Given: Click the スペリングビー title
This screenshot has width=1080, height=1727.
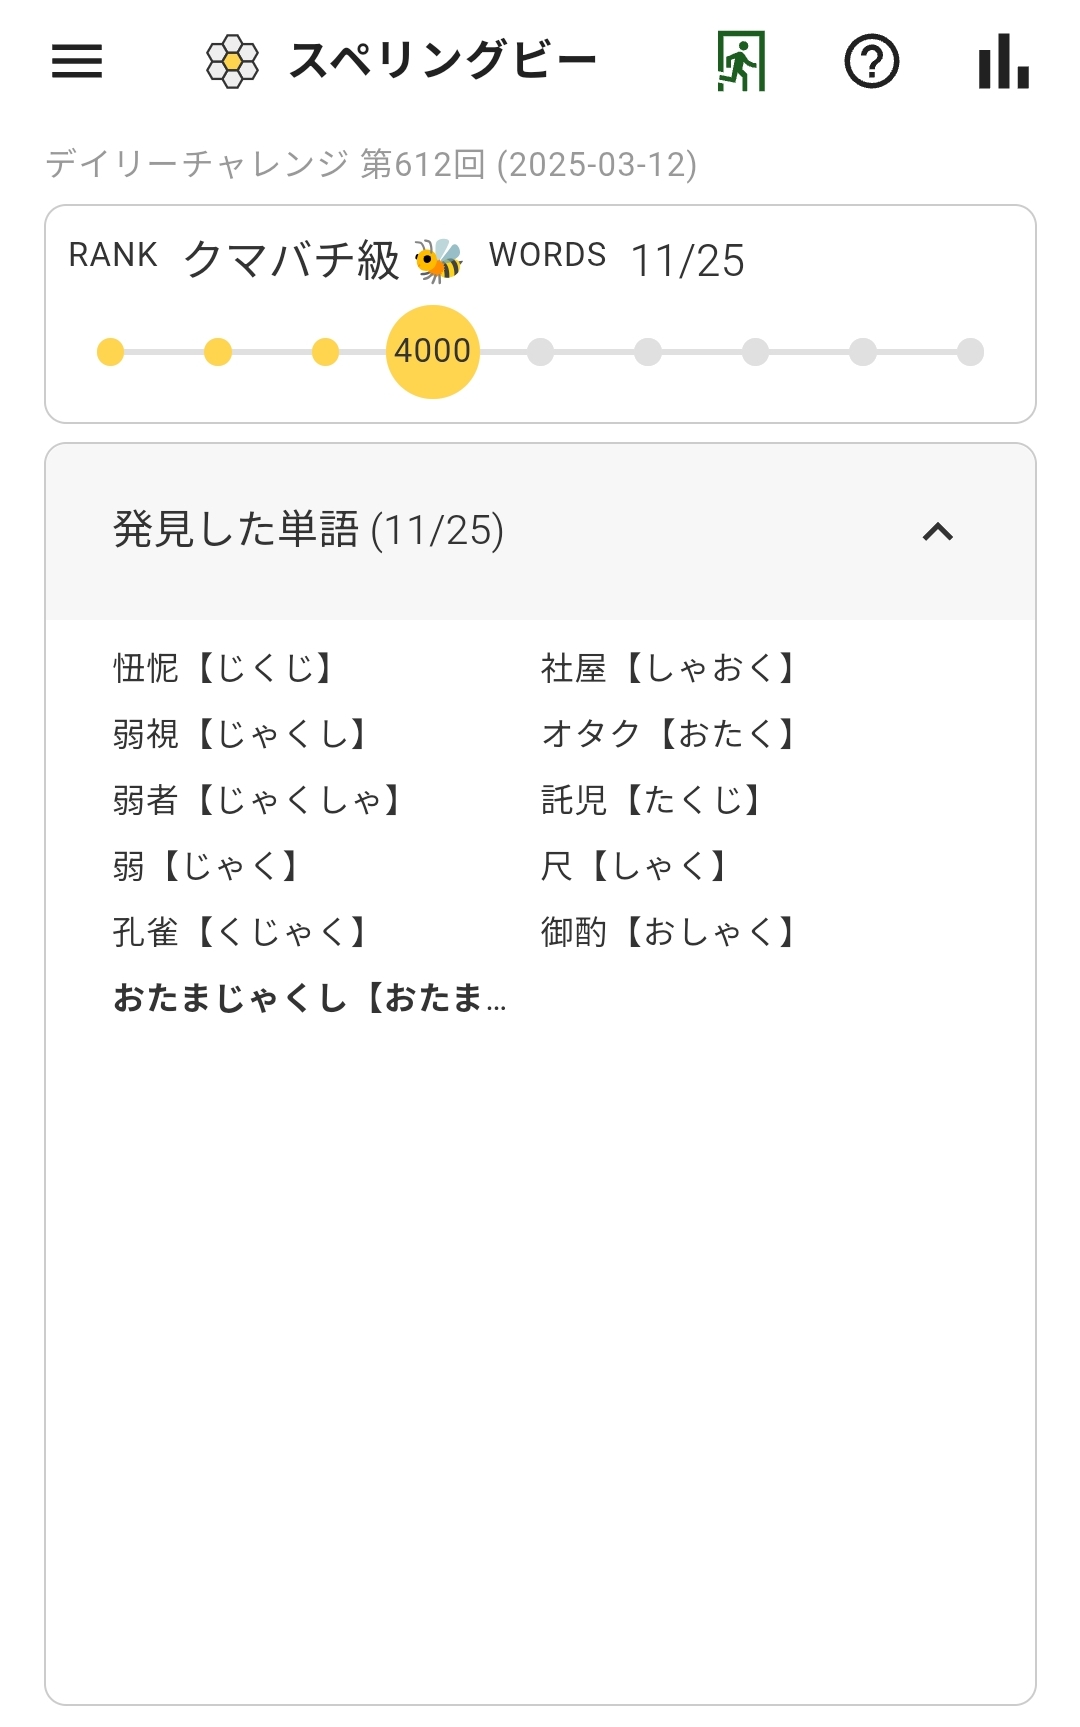Looking at the screenshot, I should (x=442, y=61).
